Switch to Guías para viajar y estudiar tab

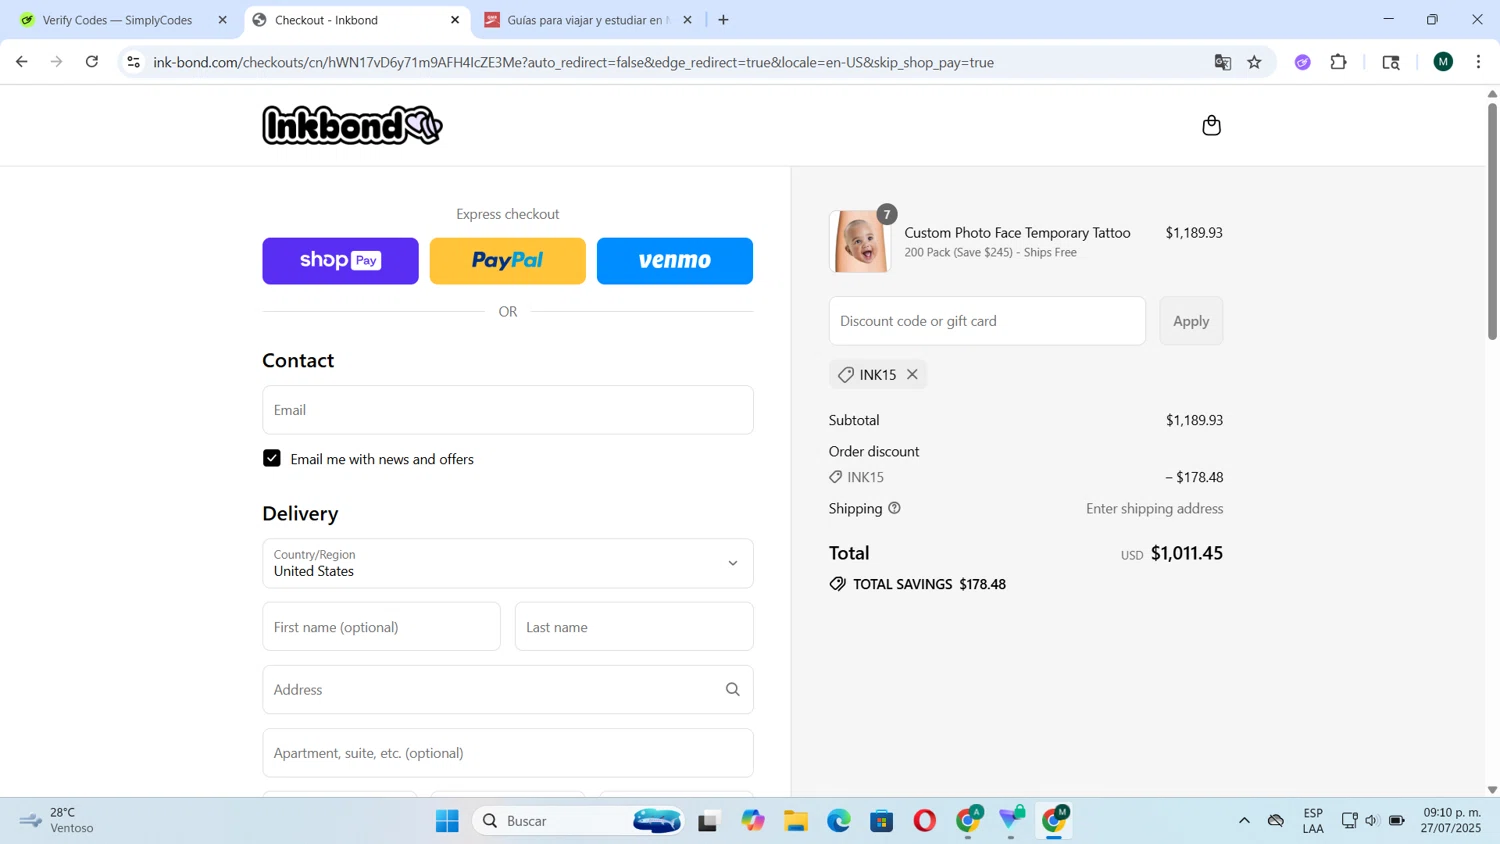tap(587, 20)
